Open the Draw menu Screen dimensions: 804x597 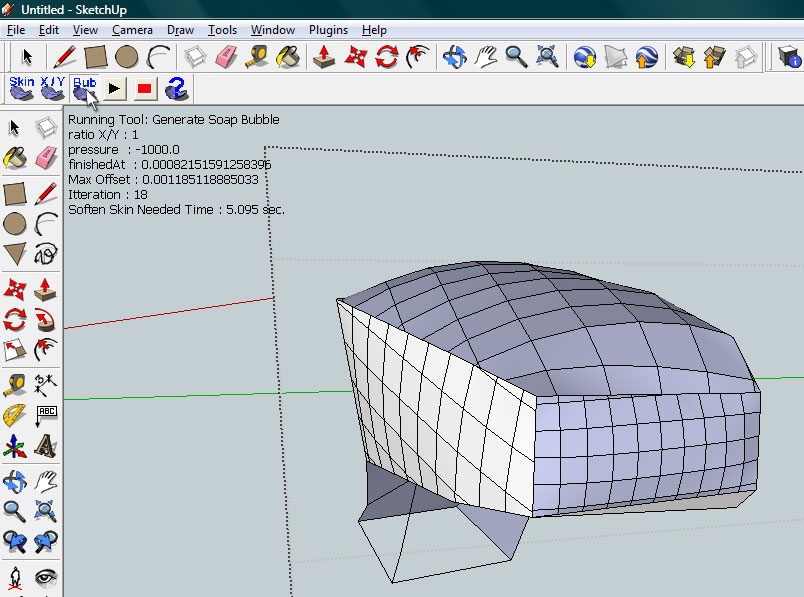(181, 30)
